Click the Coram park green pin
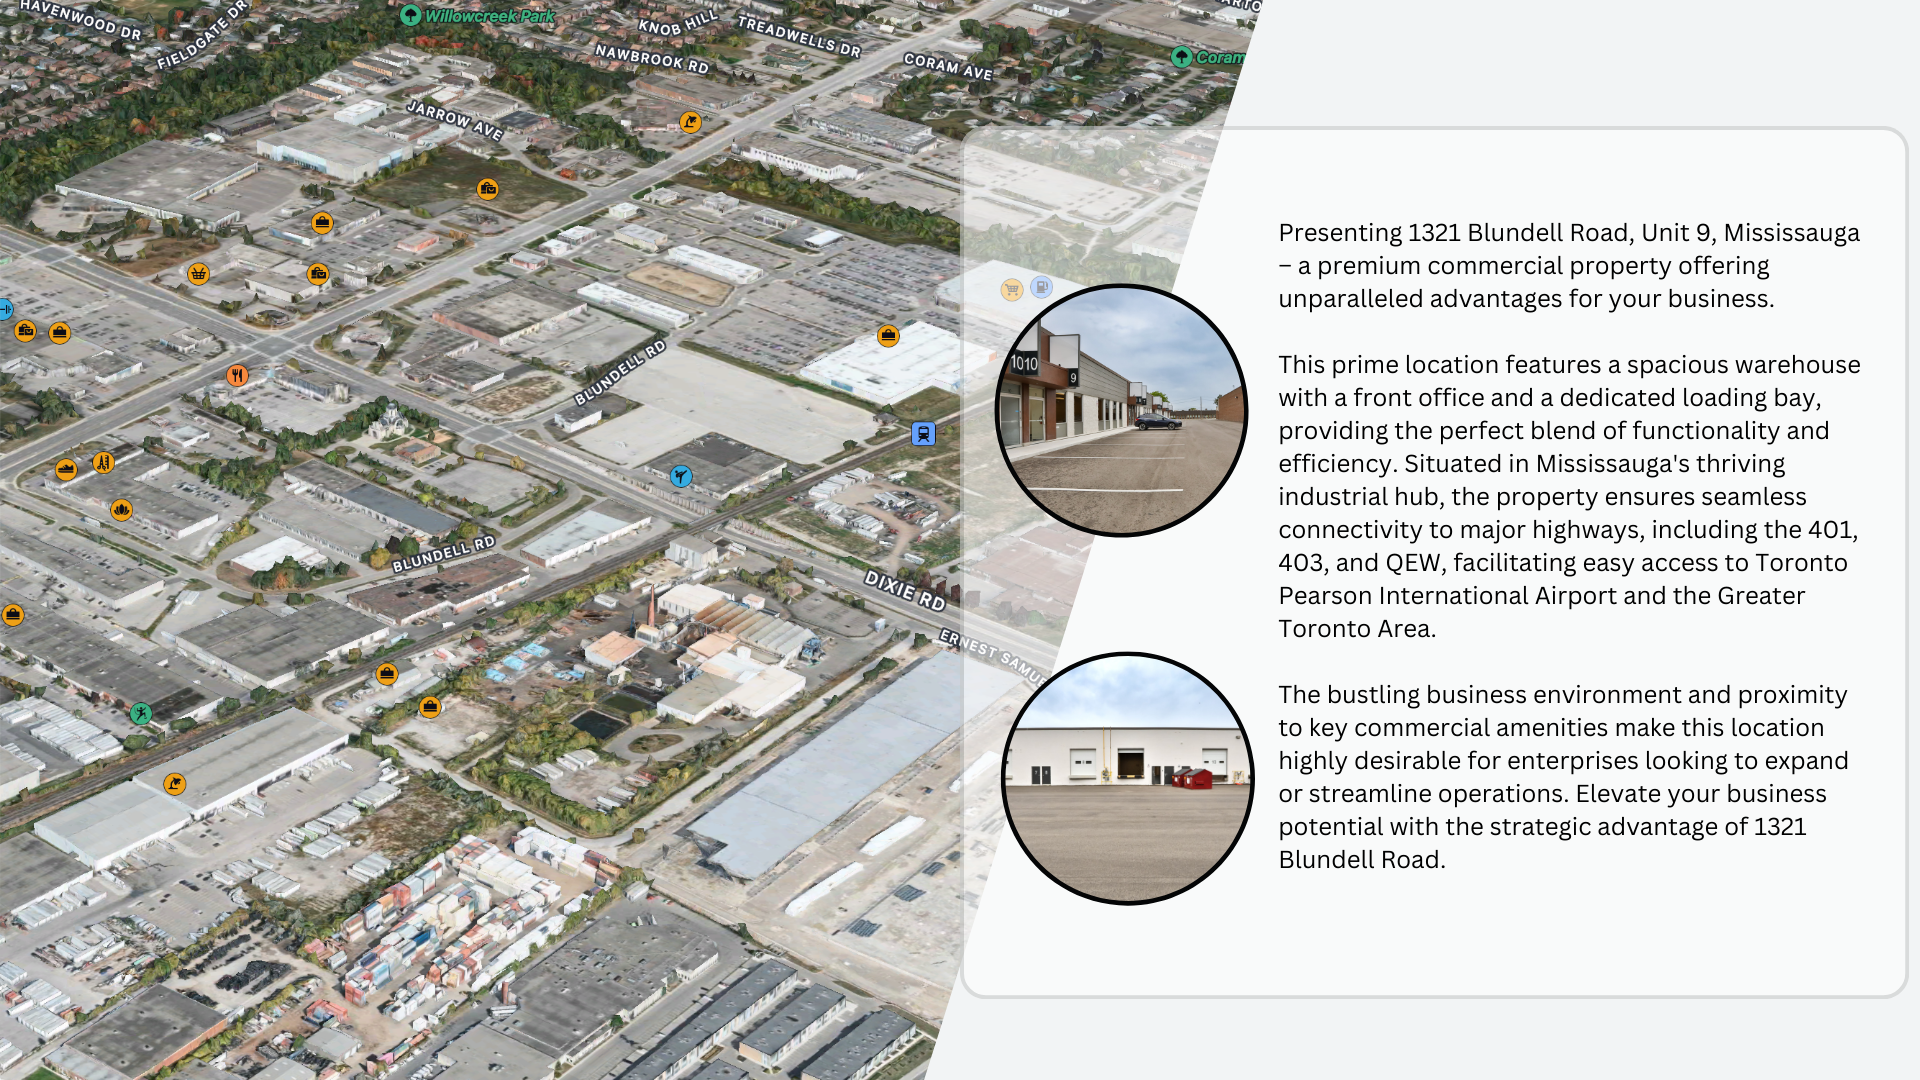This screenshot has width=1920, height=1080. click(1182, 57)
